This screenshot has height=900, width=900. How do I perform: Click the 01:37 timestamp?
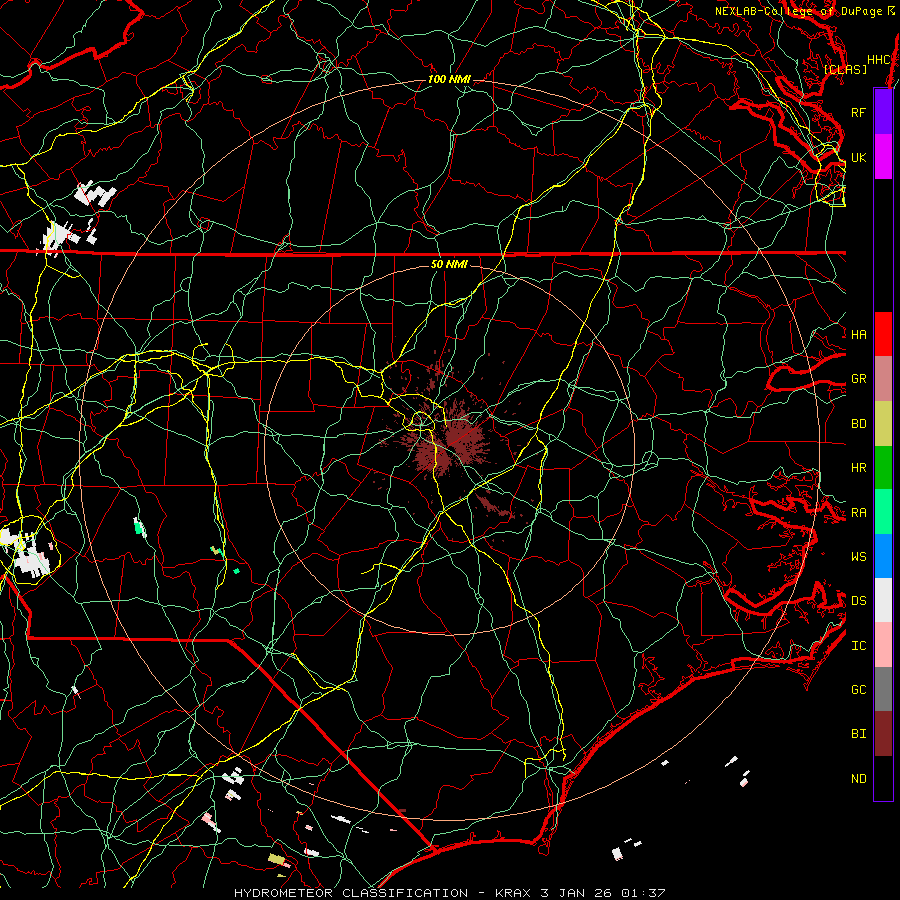(x=645, y=893)
